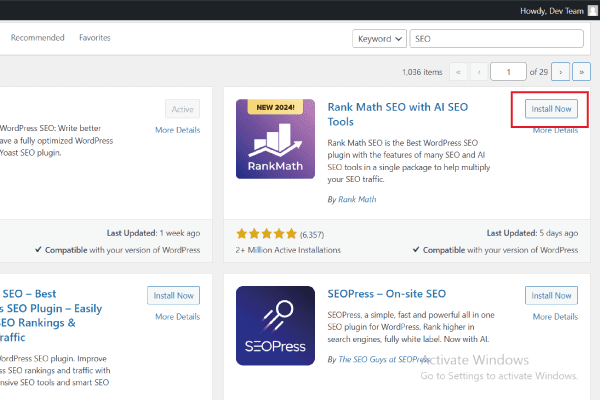This screenshot has width=600, height=400.
Task: Open the SEOPress – On-site SEO title
Action: pos(386,294)
